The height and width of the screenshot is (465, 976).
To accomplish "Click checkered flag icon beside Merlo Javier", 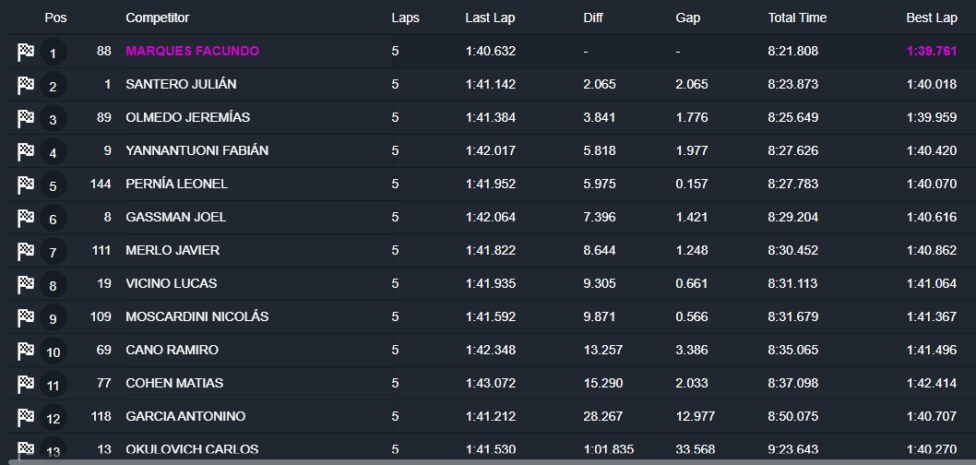I will click(x=26, y=251).
